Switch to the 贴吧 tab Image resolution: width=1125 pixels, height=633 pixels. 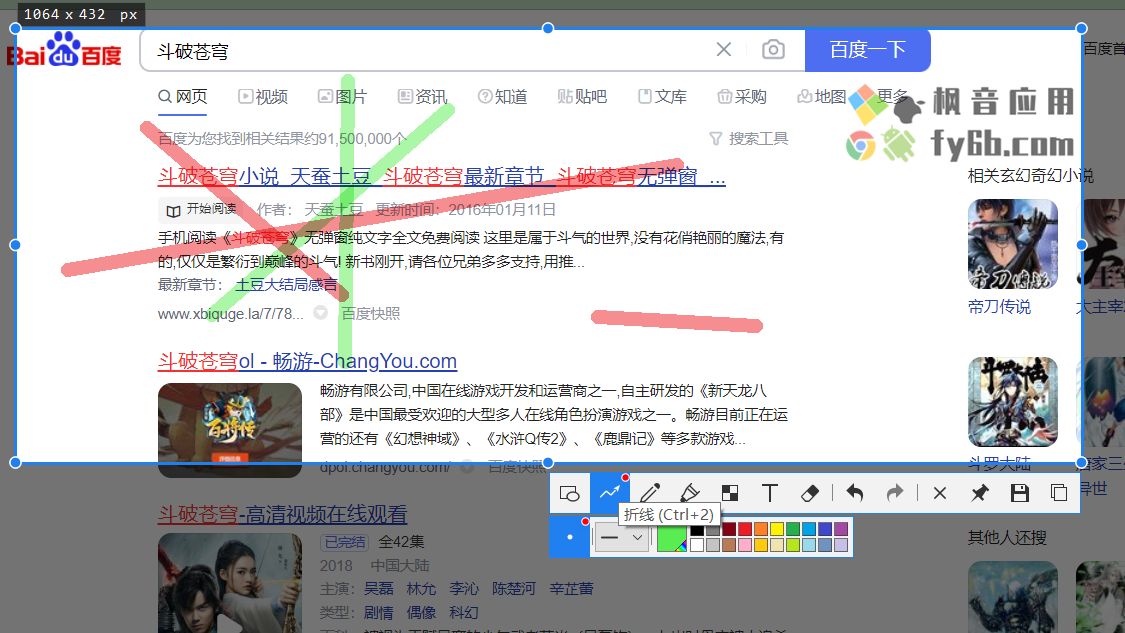[583, 97]
